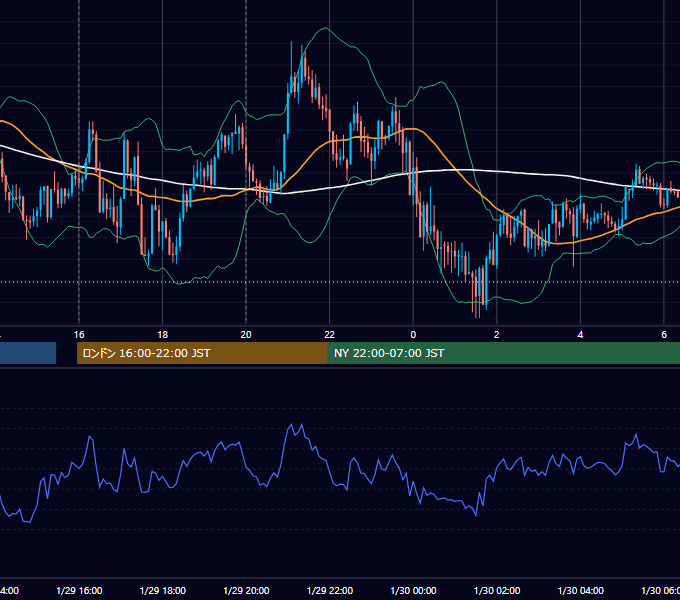Click the '4' hour label on chart axis
680x600 pixels.
580,335
